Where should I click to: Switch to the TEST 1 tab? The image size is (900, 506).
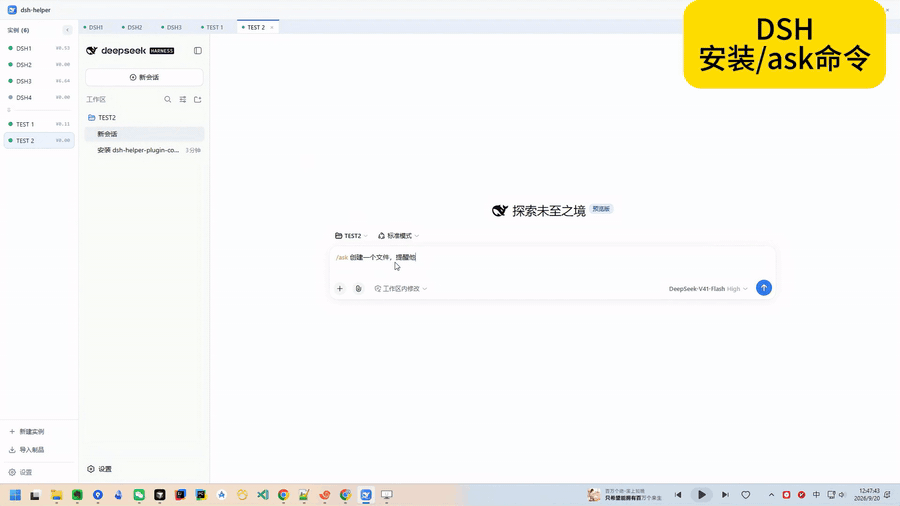(x=212, y=27)
